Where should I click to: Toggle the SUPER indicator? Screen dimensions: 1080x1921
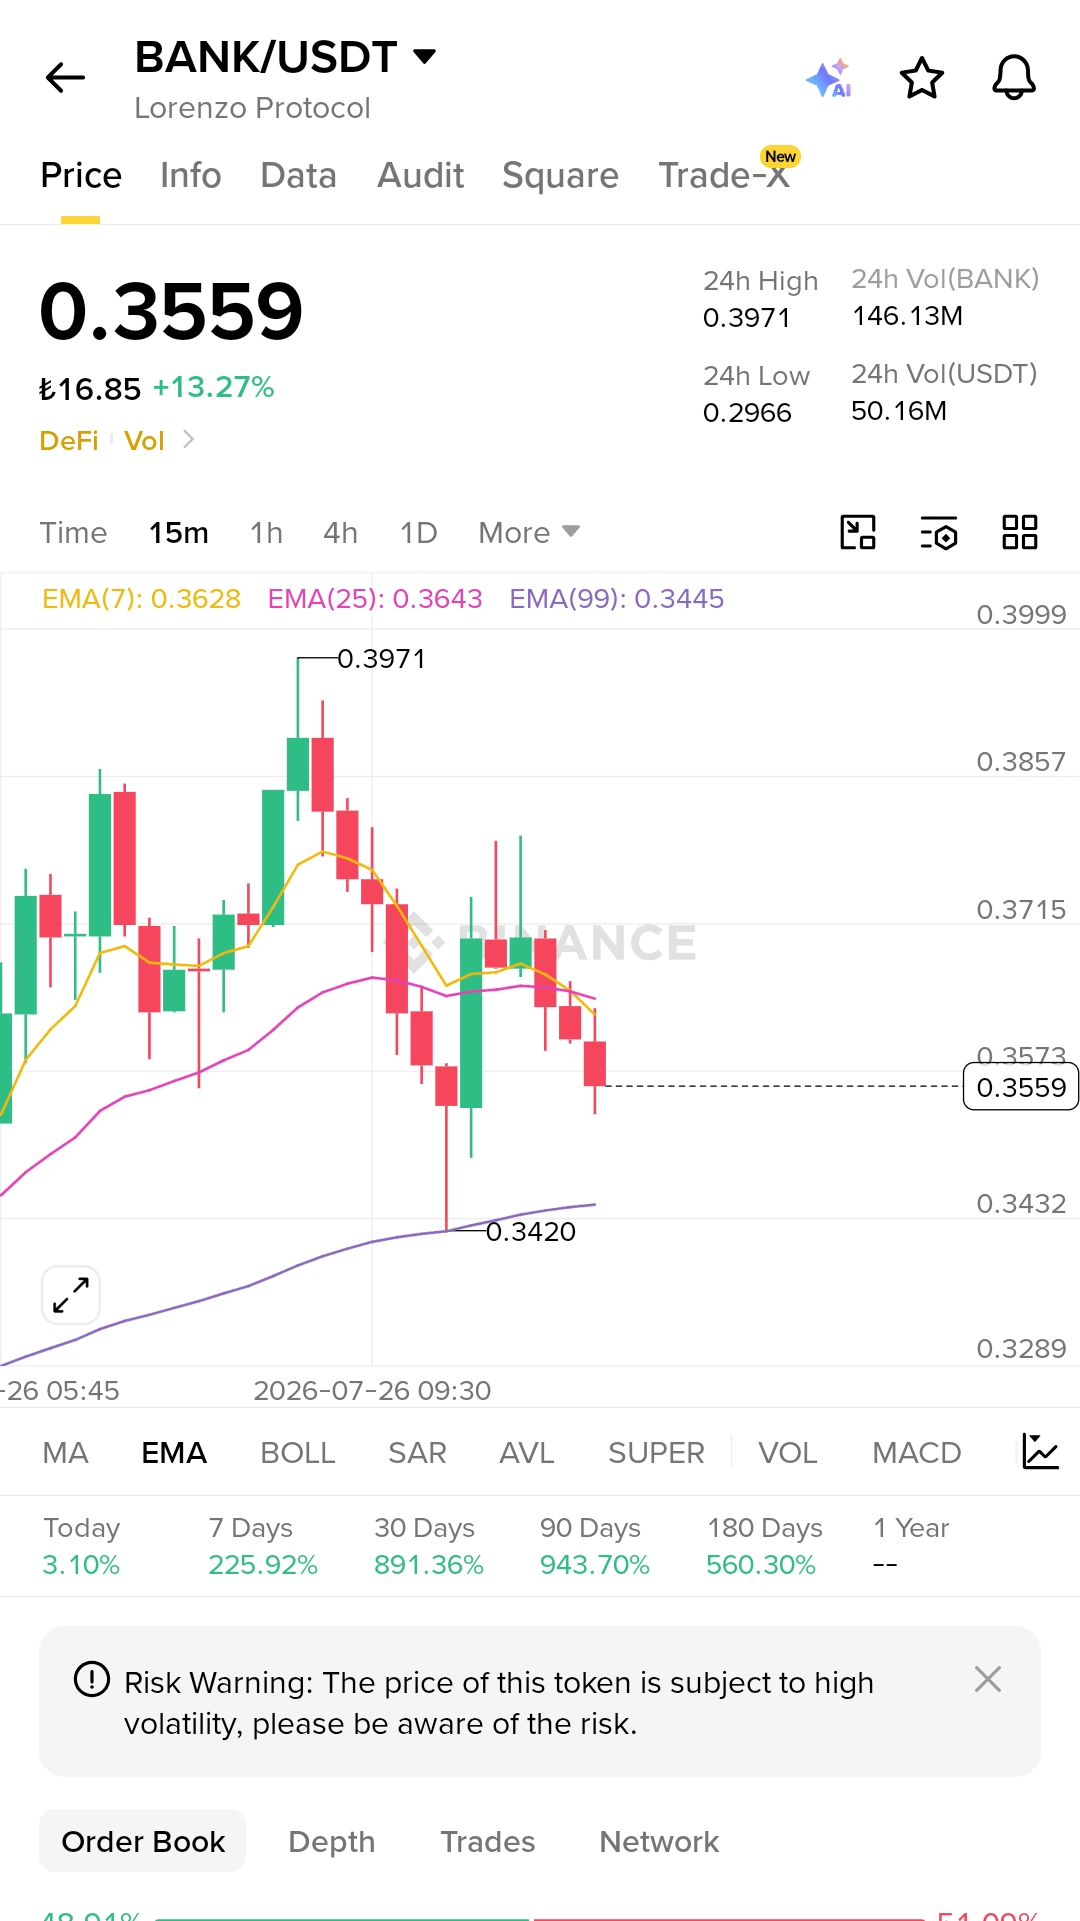pos(656,1452)
